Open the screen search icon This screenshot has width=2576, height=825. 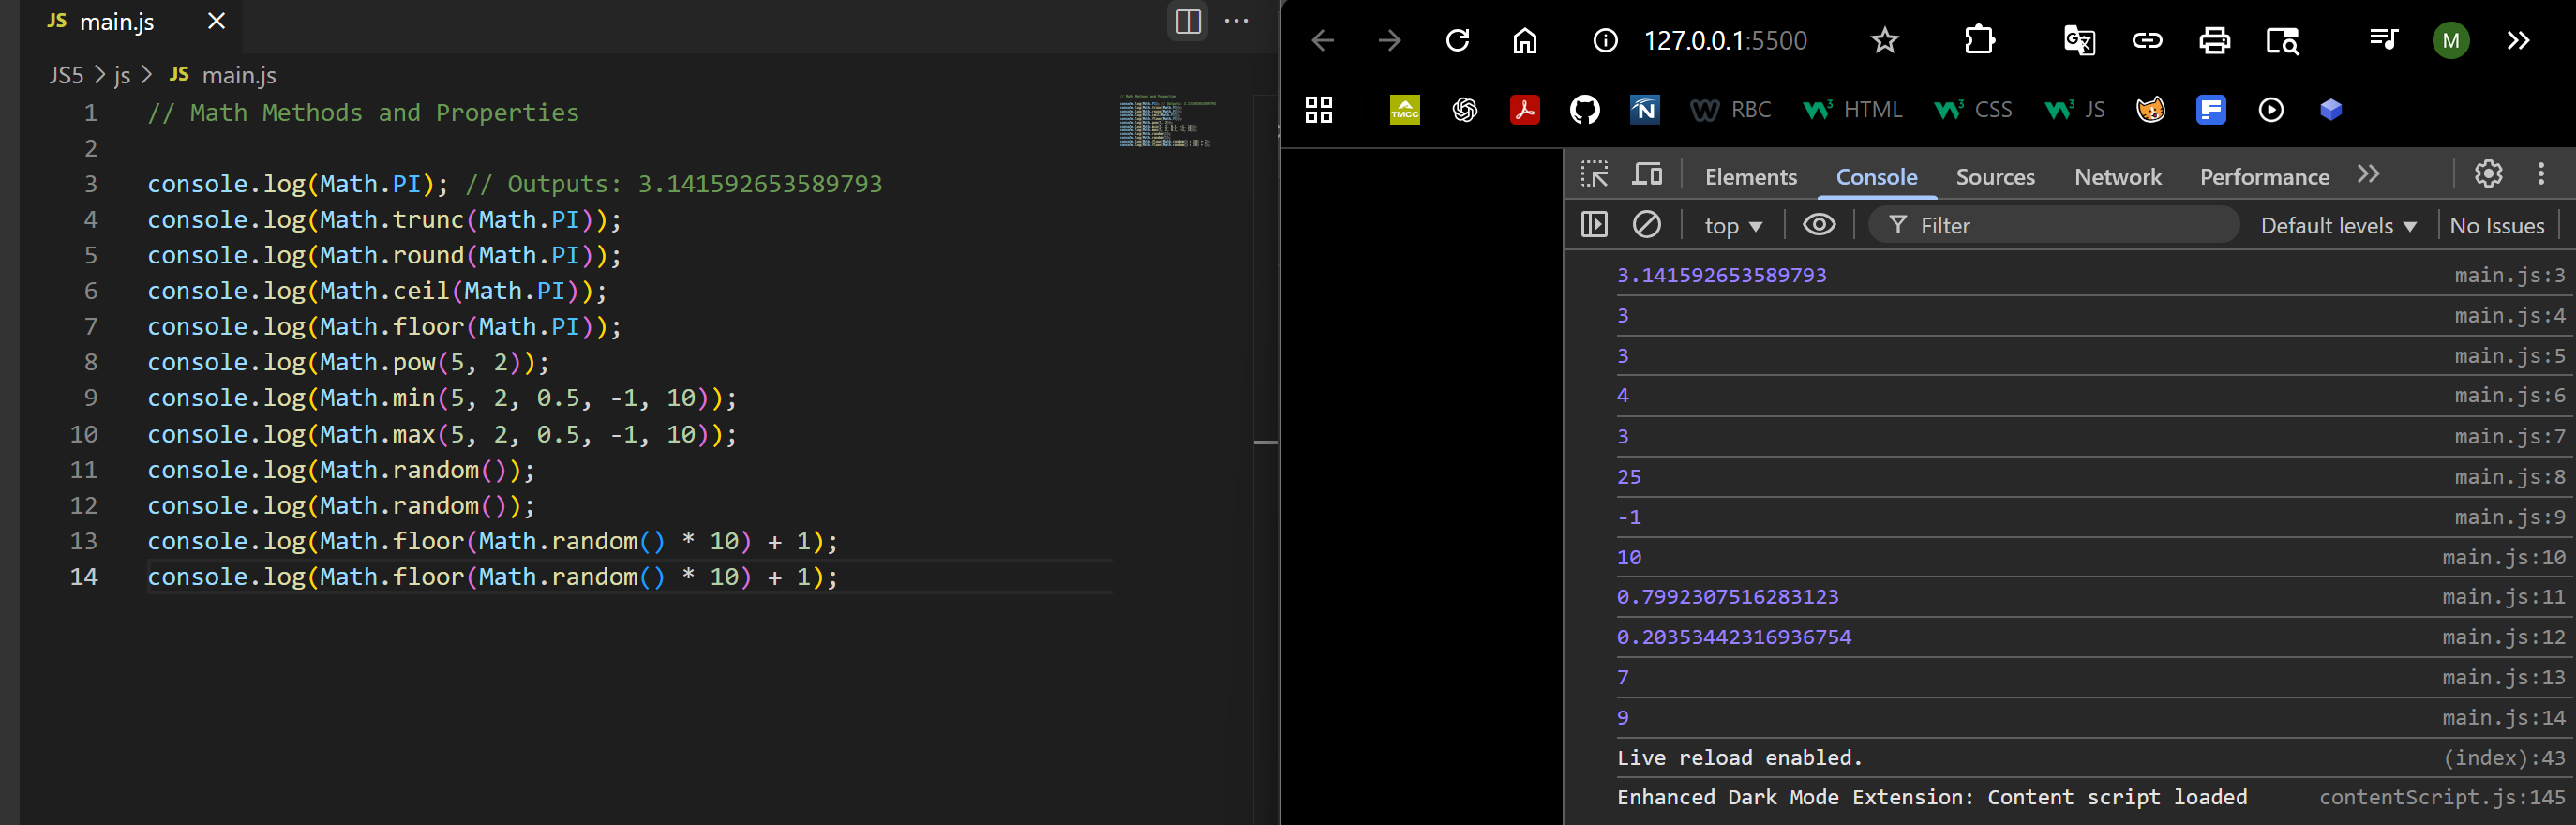point(2282,41)
